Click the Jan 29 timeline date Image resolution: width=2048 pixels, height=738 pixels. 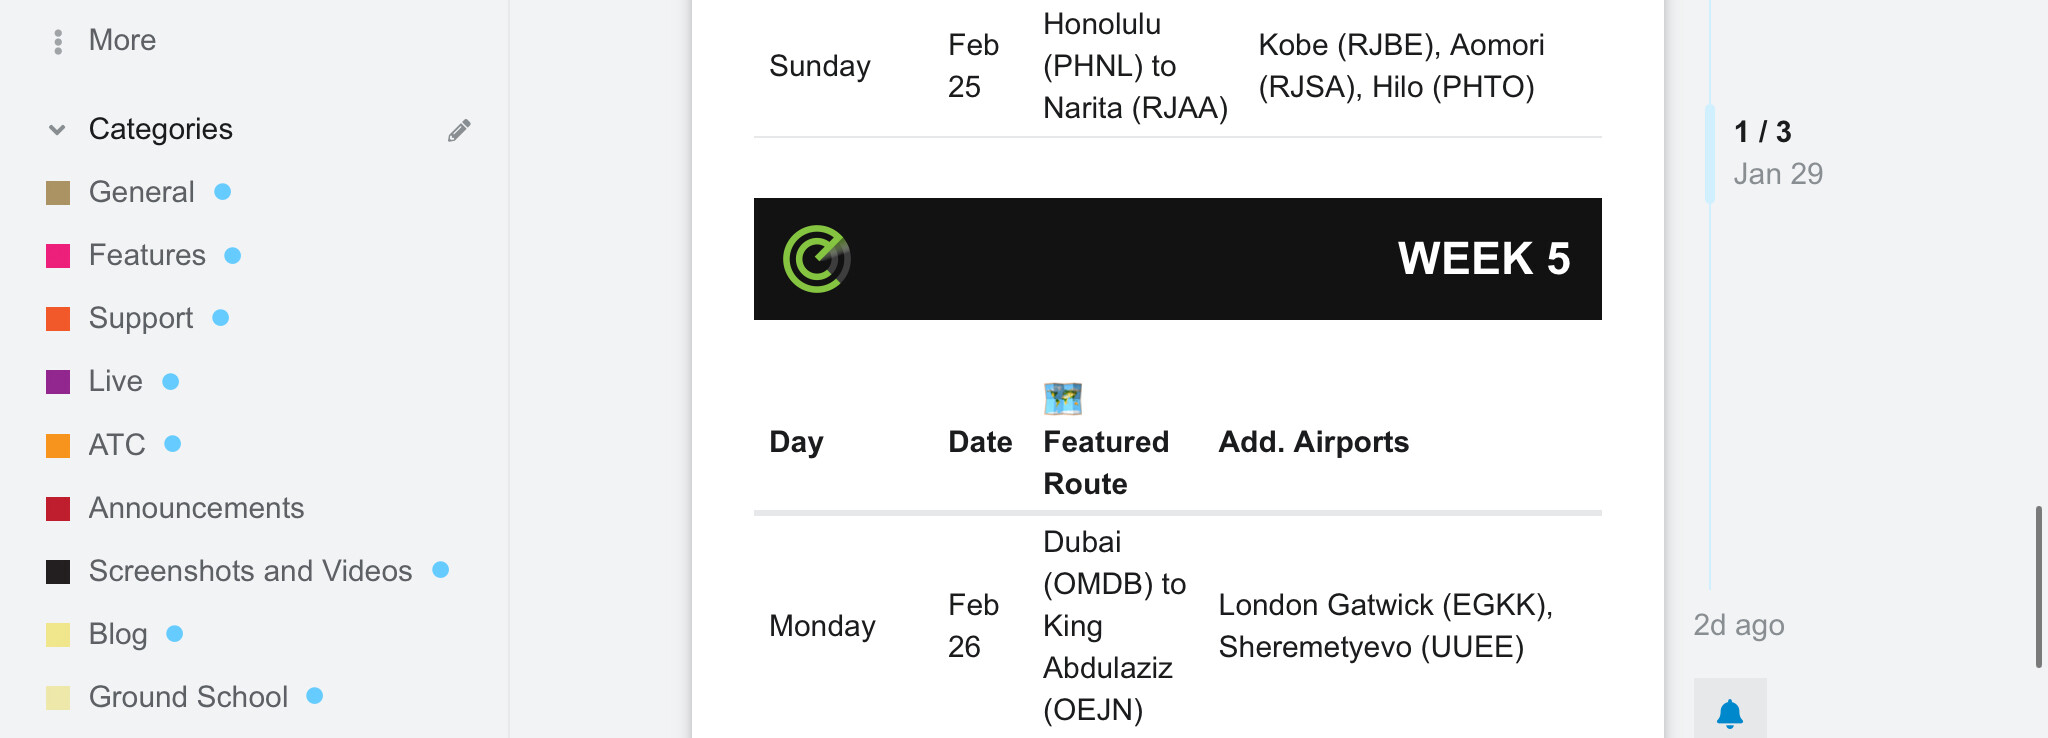(x=1778, y=174)
